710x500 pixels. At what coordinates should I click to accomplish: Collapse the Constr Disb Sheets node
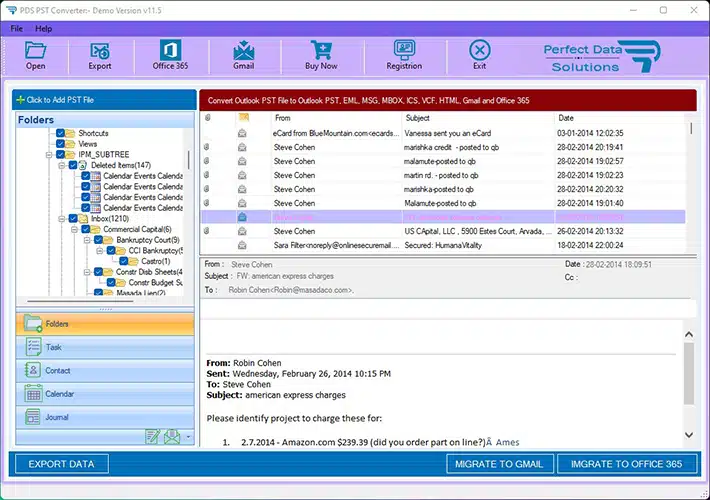click(x=87, y=272)
